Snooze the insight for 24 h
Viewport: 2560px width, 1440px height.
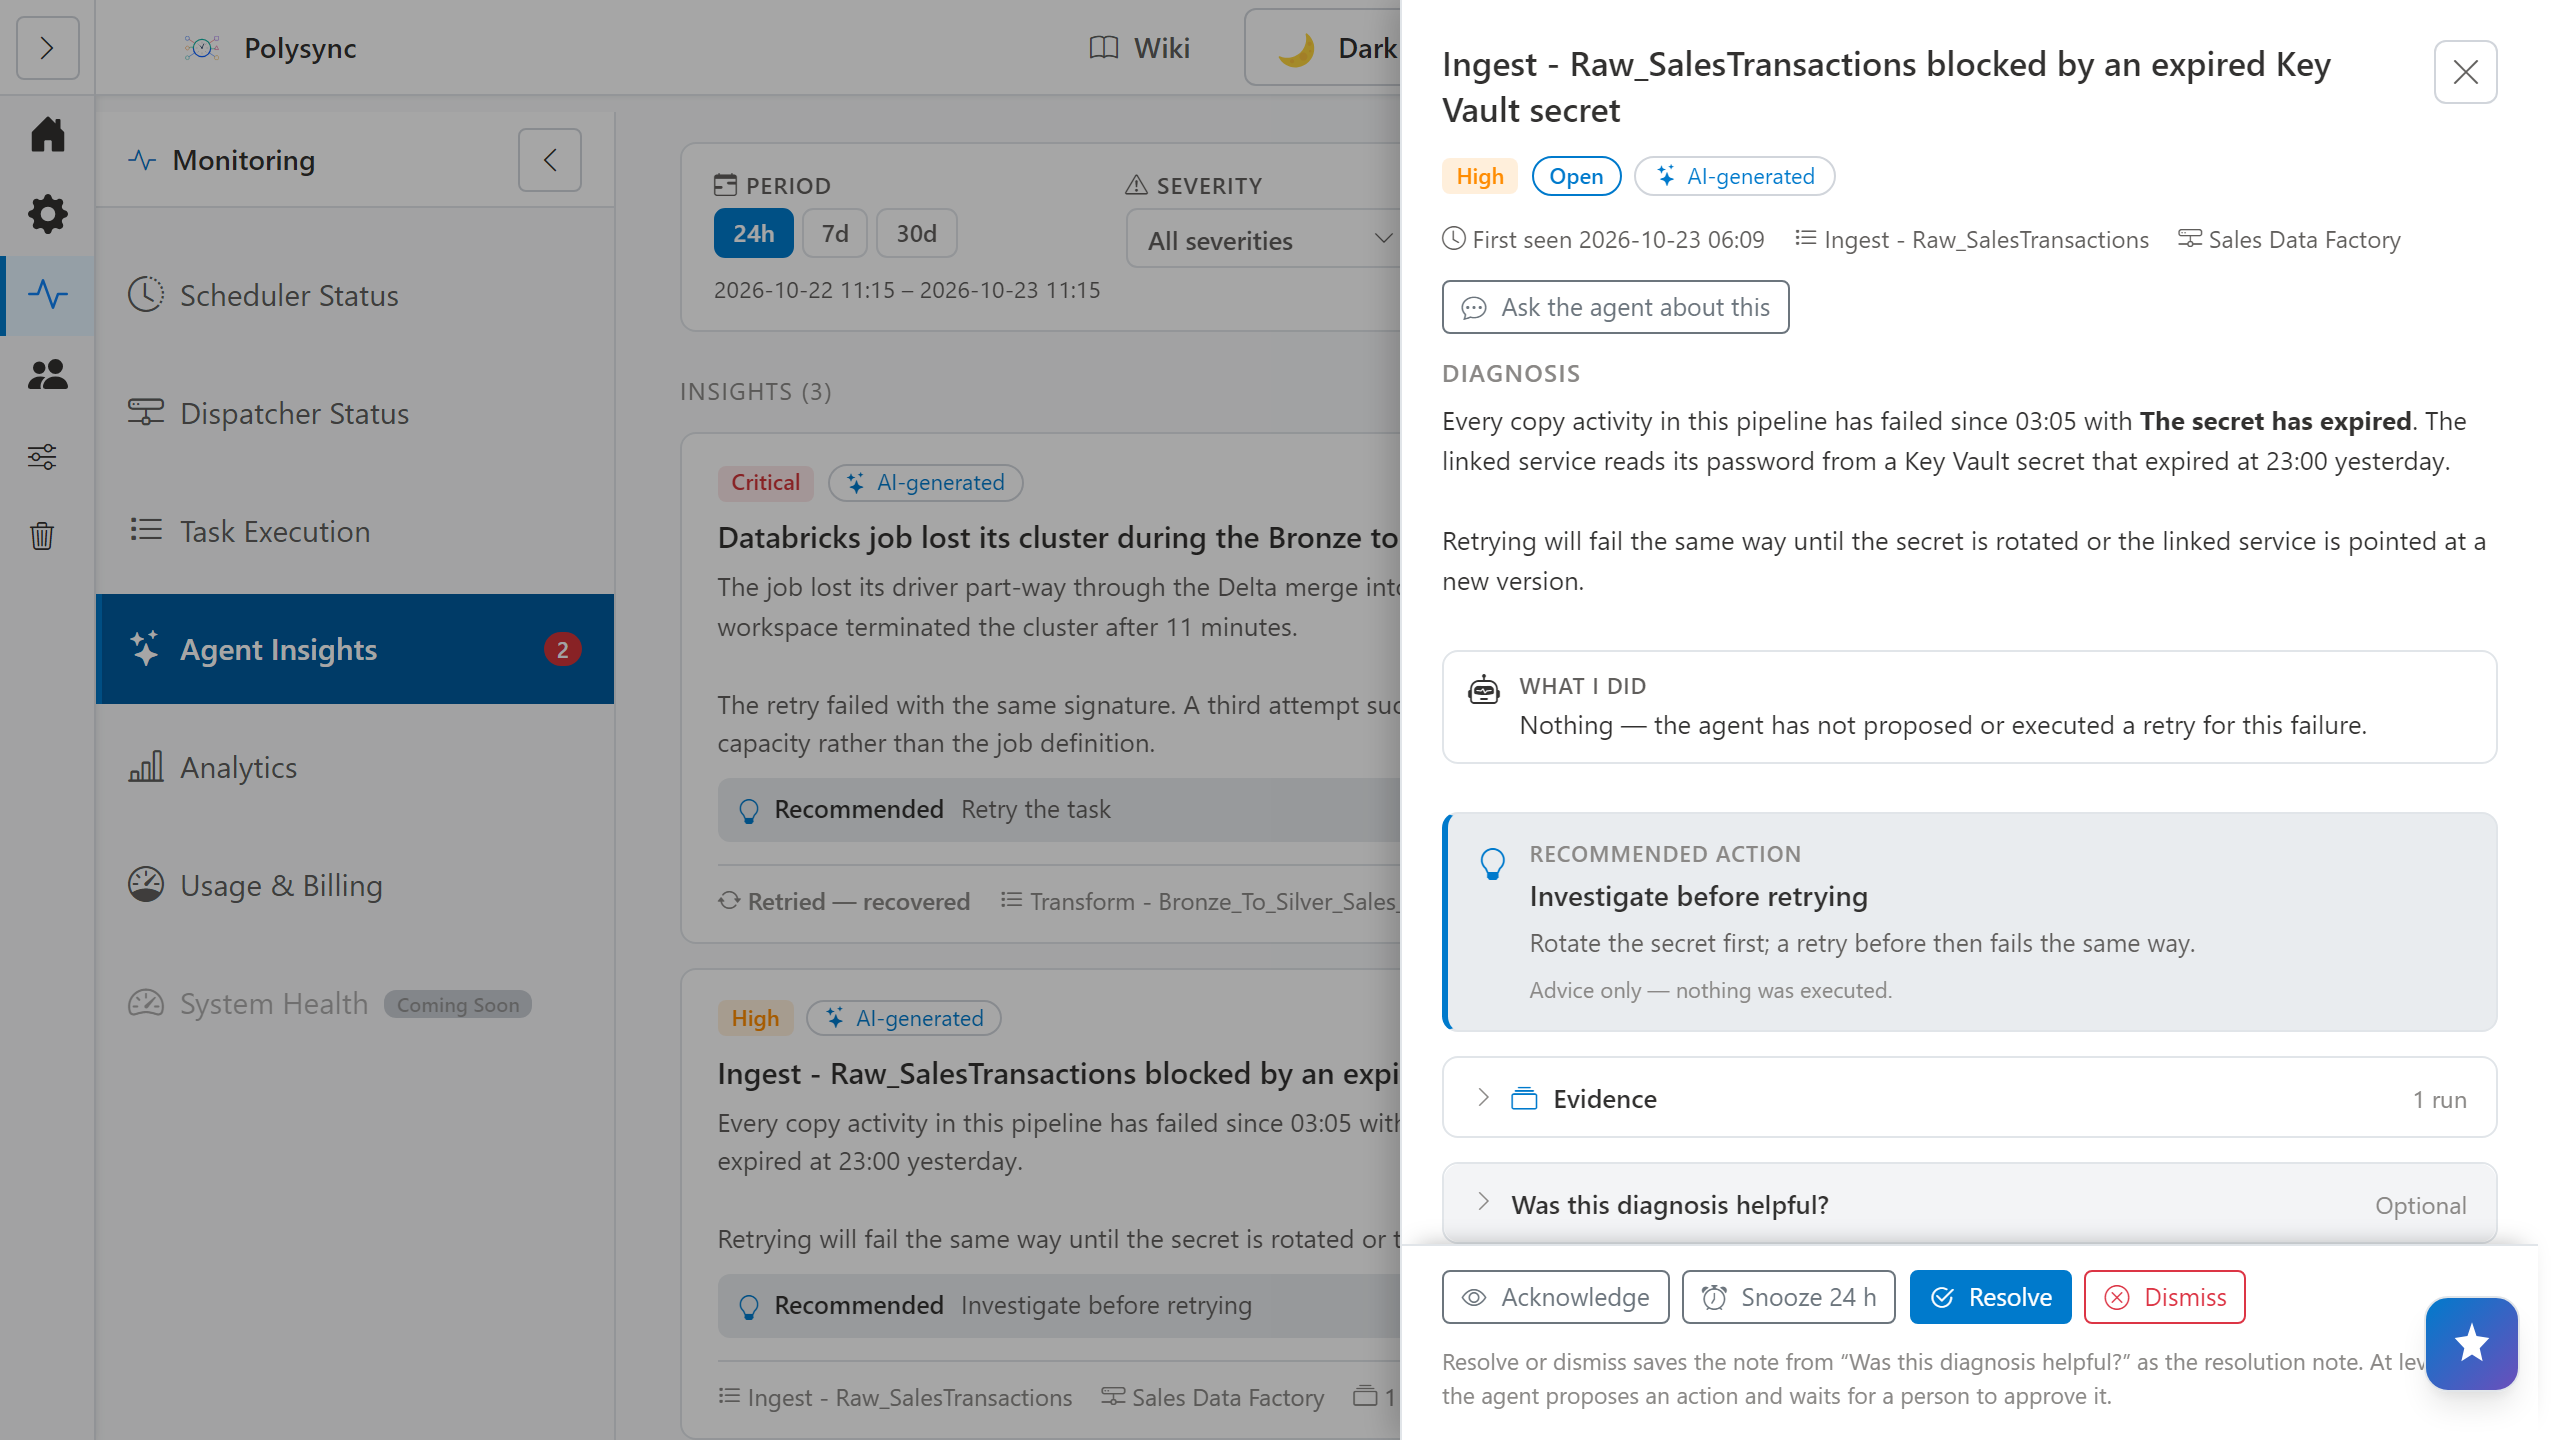(x=1788, y=1297)
